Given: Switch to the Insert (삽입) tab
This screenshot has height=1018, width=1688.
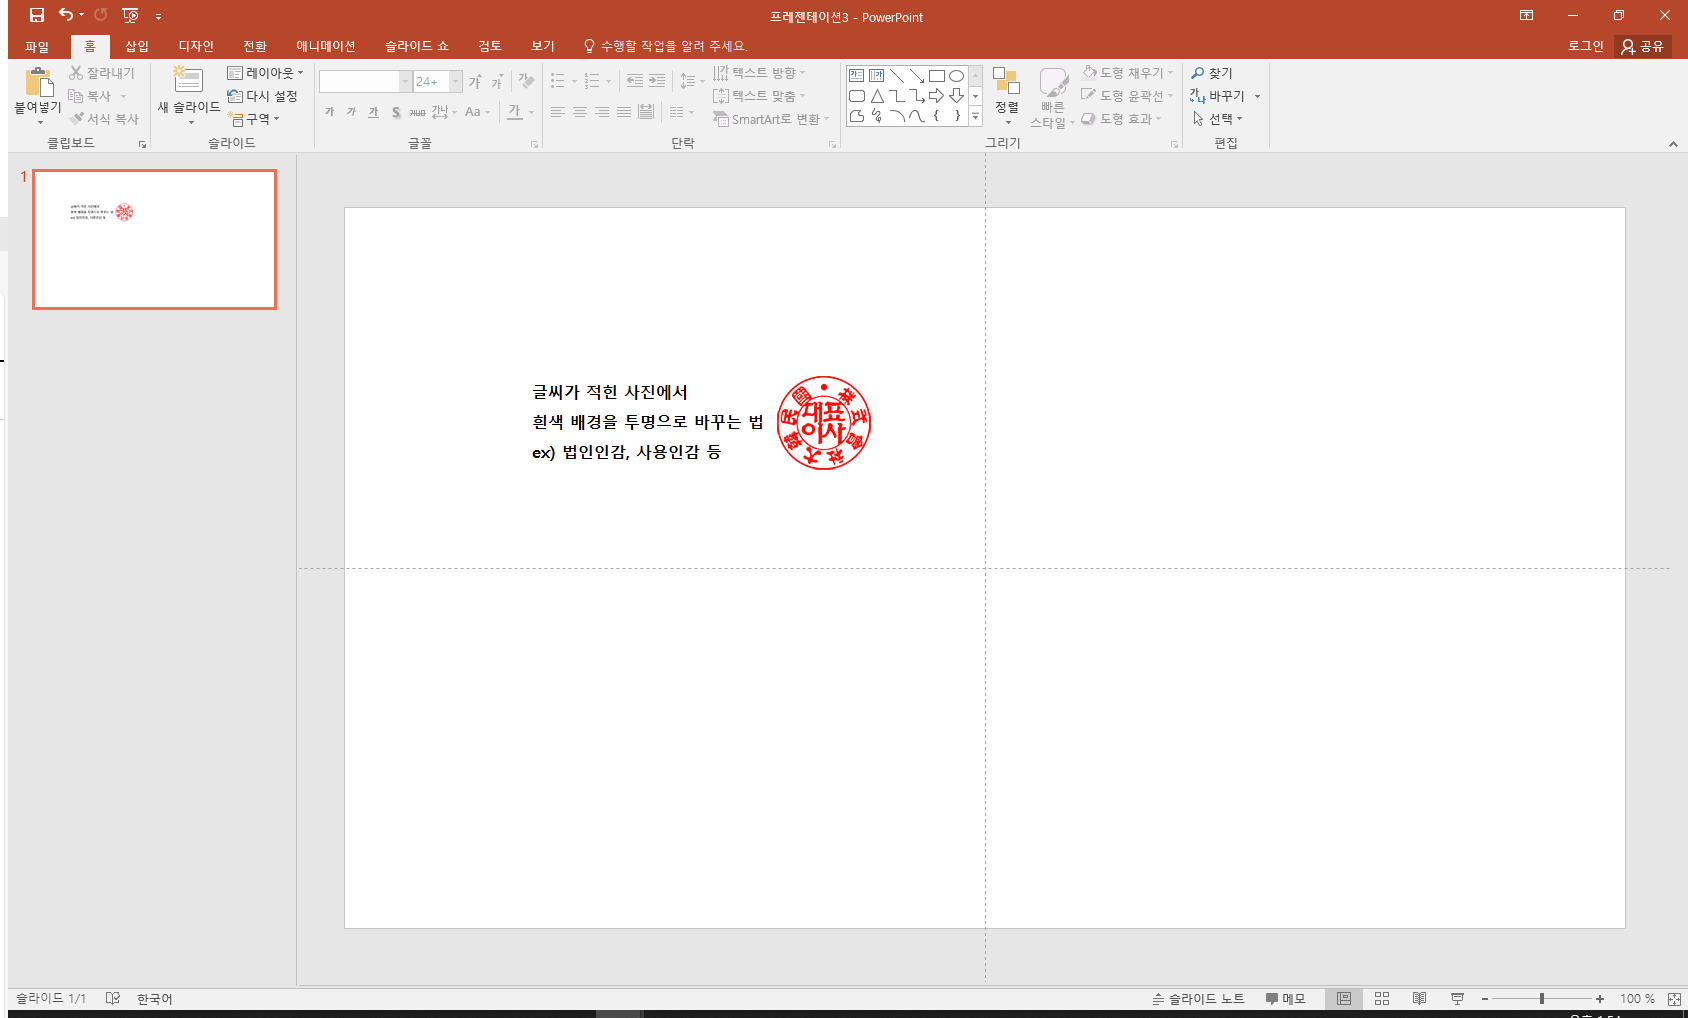Looking at the screenshot, I should [x=137, y=46].
